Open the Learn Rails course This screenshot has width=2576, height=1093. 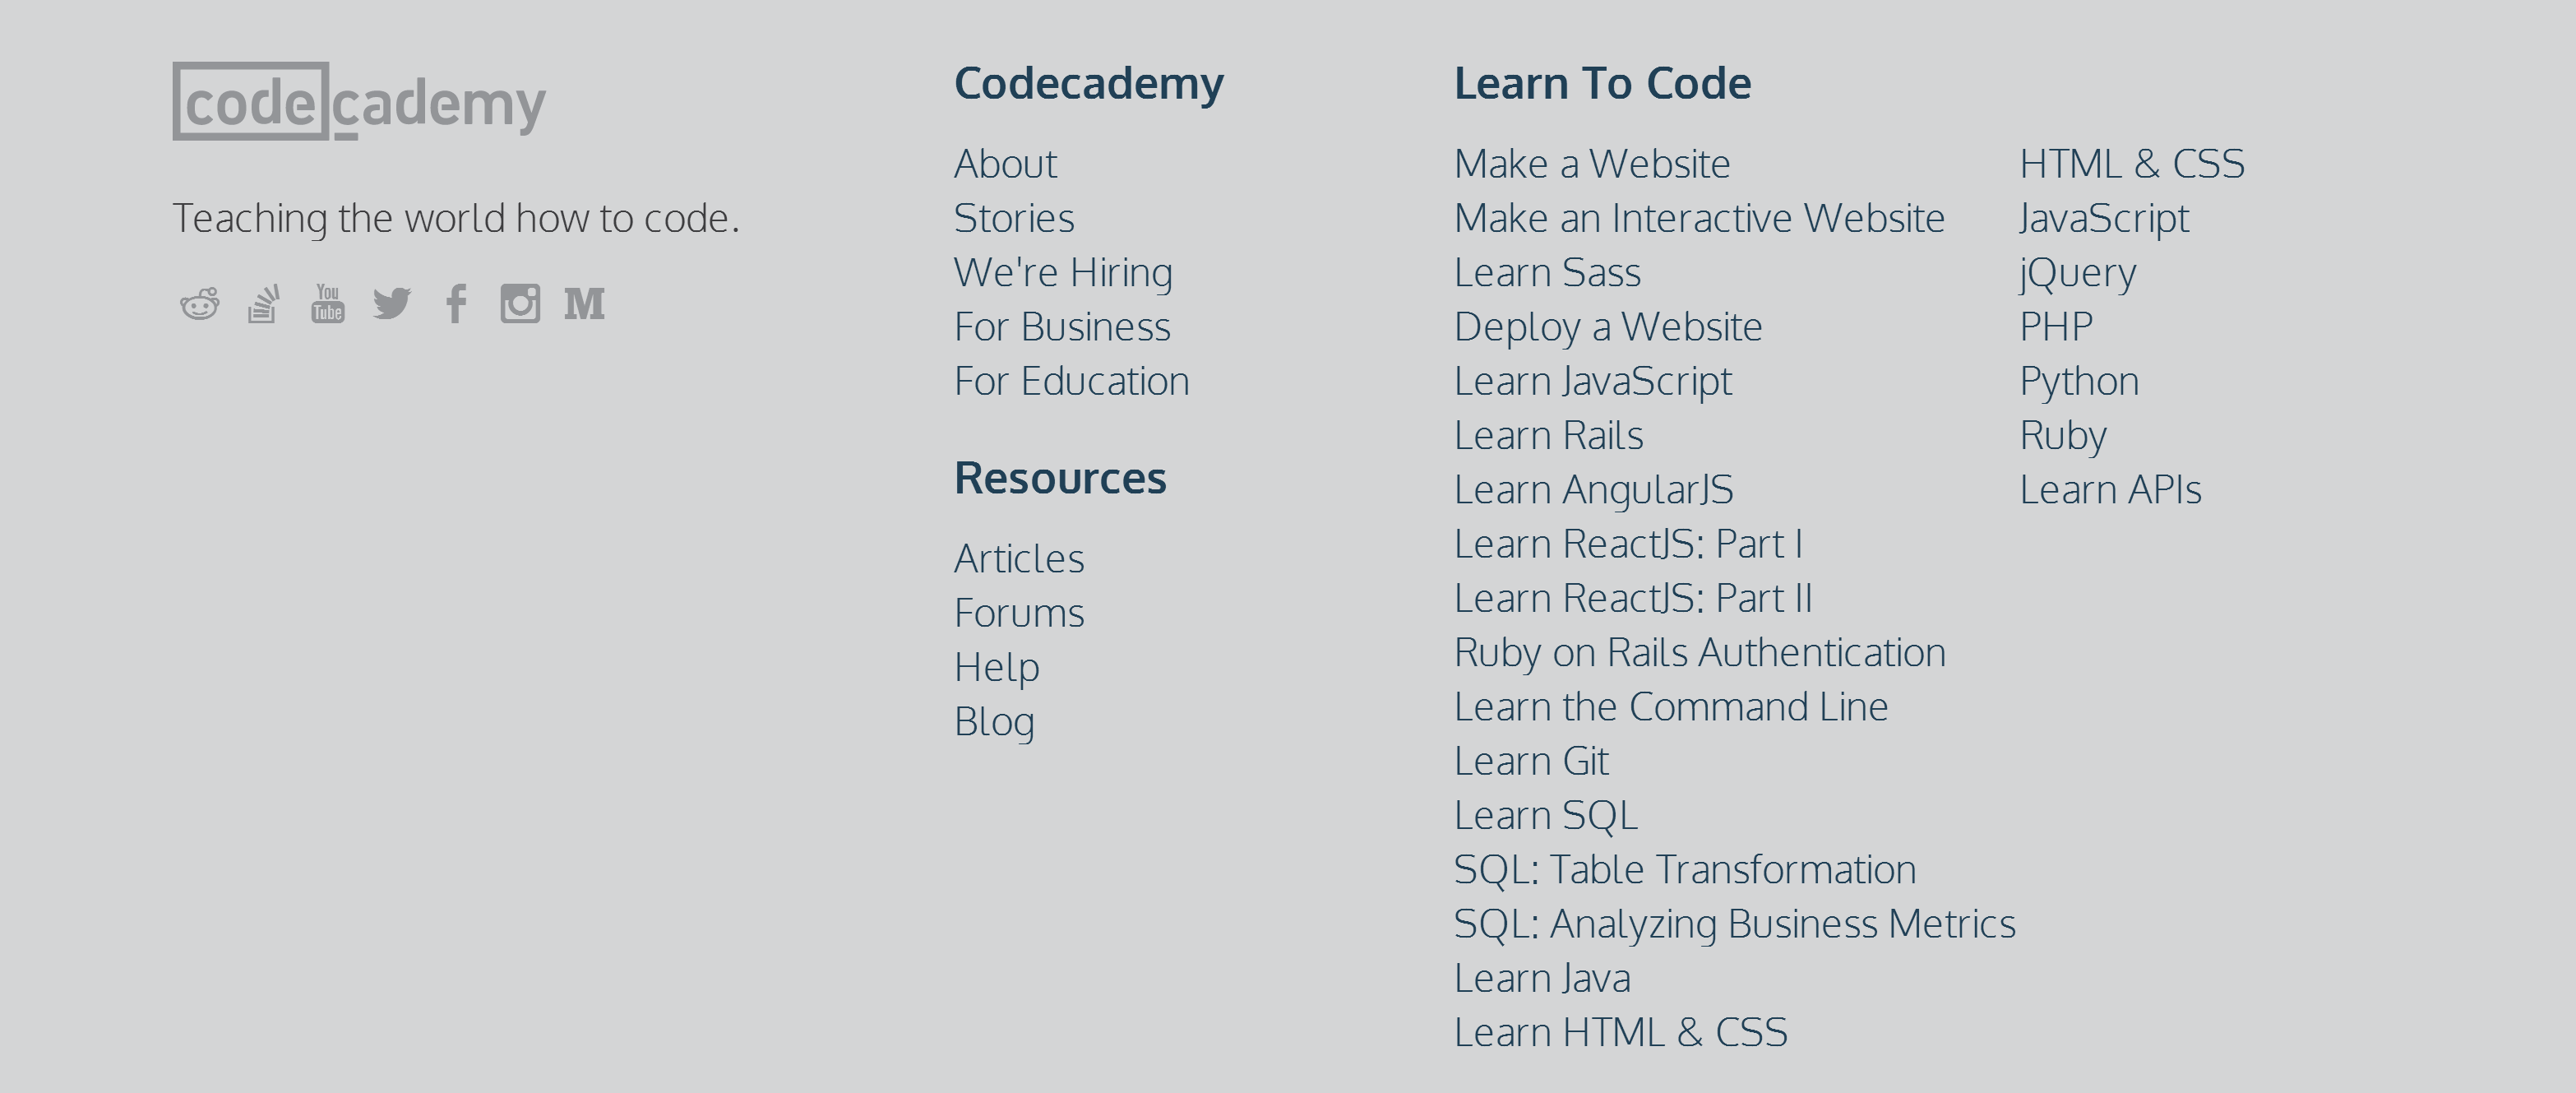(1548, 435)
